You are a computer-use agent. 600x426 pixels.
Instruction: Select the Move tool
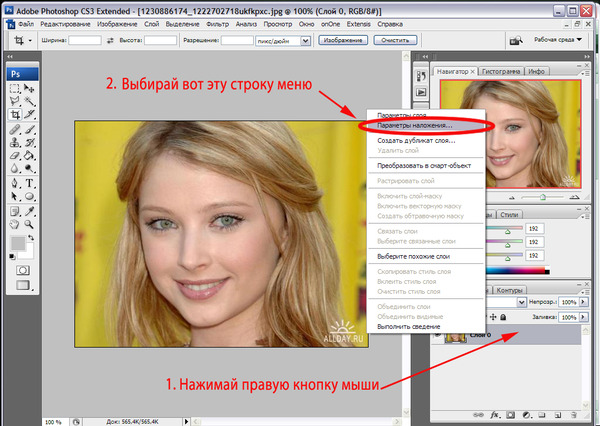(29, 89)
